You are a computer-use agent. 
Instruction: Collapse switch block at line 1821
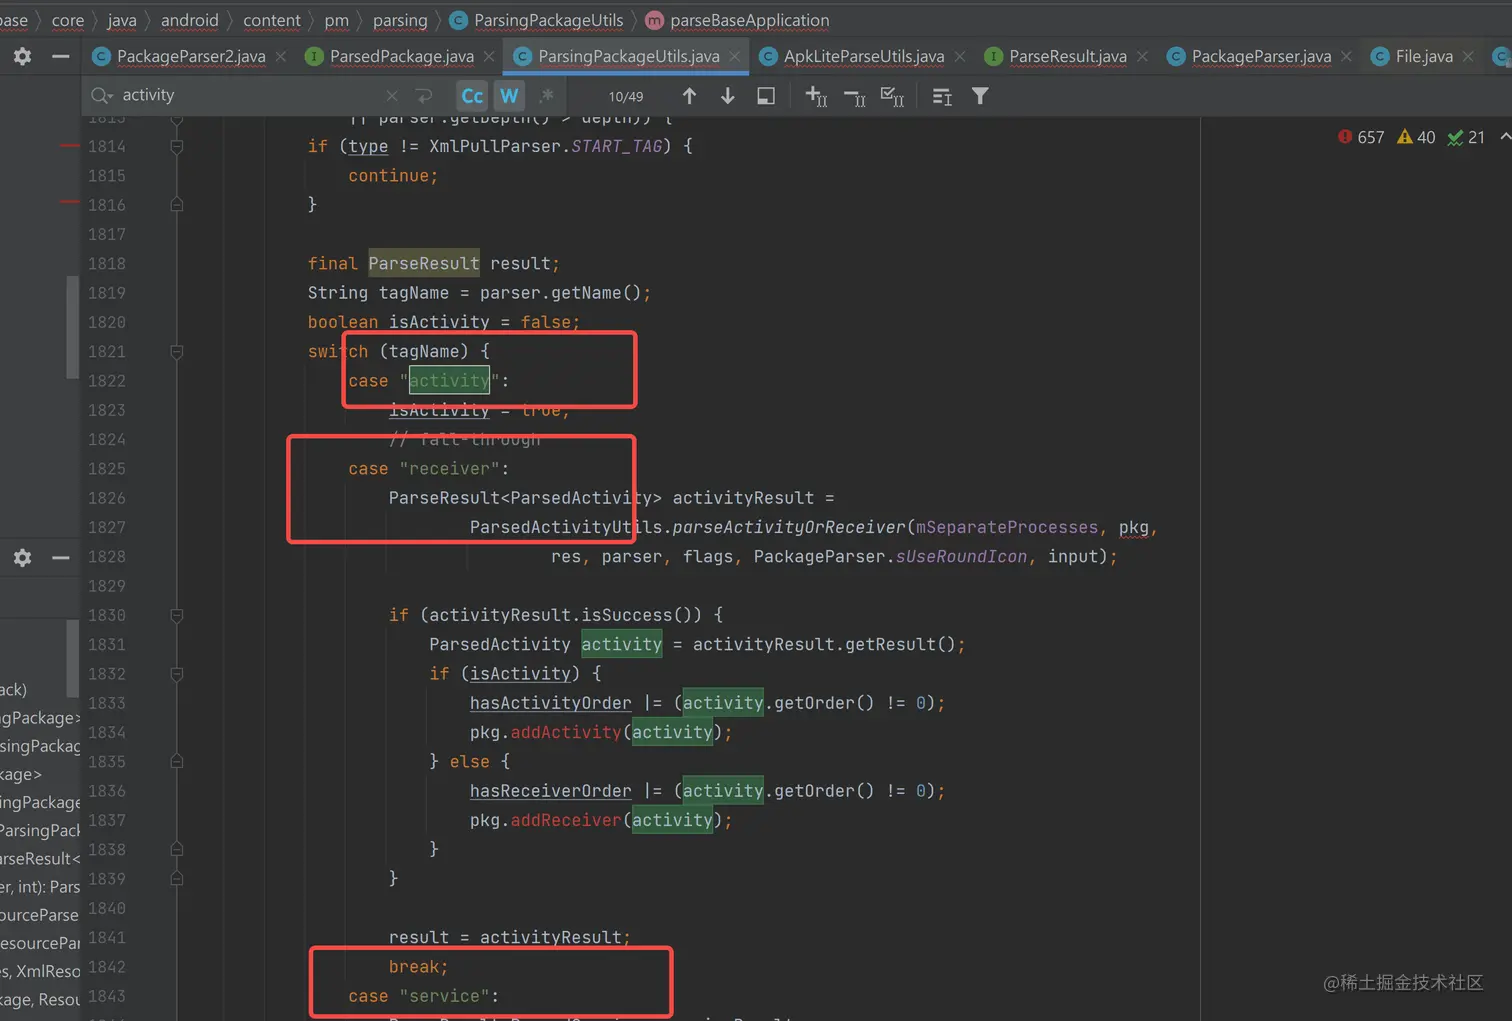tap(176, 352)
